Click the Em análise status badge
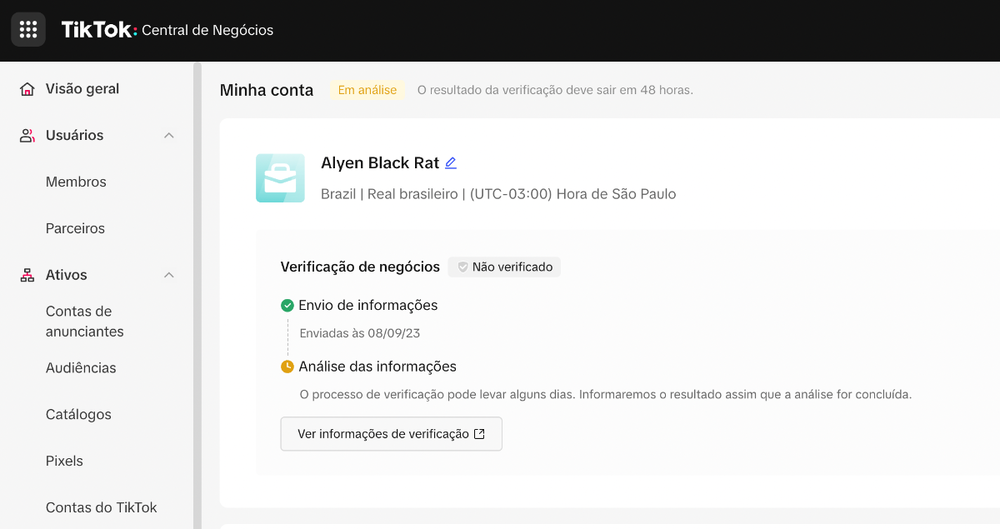Image resolution: width=1000 pixels, height=529 pixels. tap(367, 90)
